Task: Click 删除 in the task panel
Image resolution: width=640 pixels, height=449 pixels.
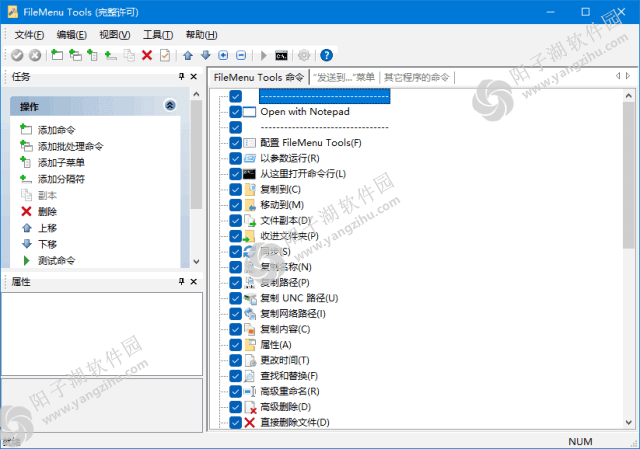Action: 47,211
